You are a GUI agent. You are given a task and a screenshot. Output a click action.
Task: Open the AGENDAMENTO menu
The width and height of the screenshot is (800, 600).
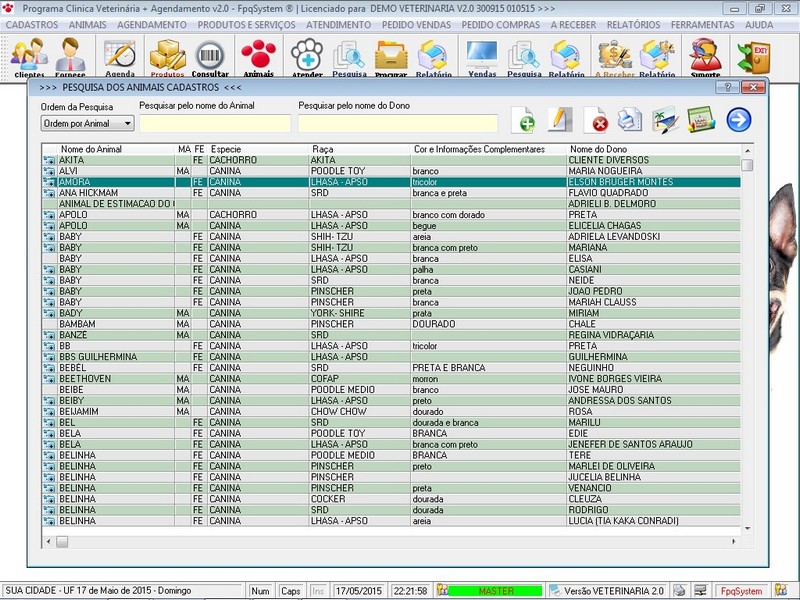click(x=151, y=23)
